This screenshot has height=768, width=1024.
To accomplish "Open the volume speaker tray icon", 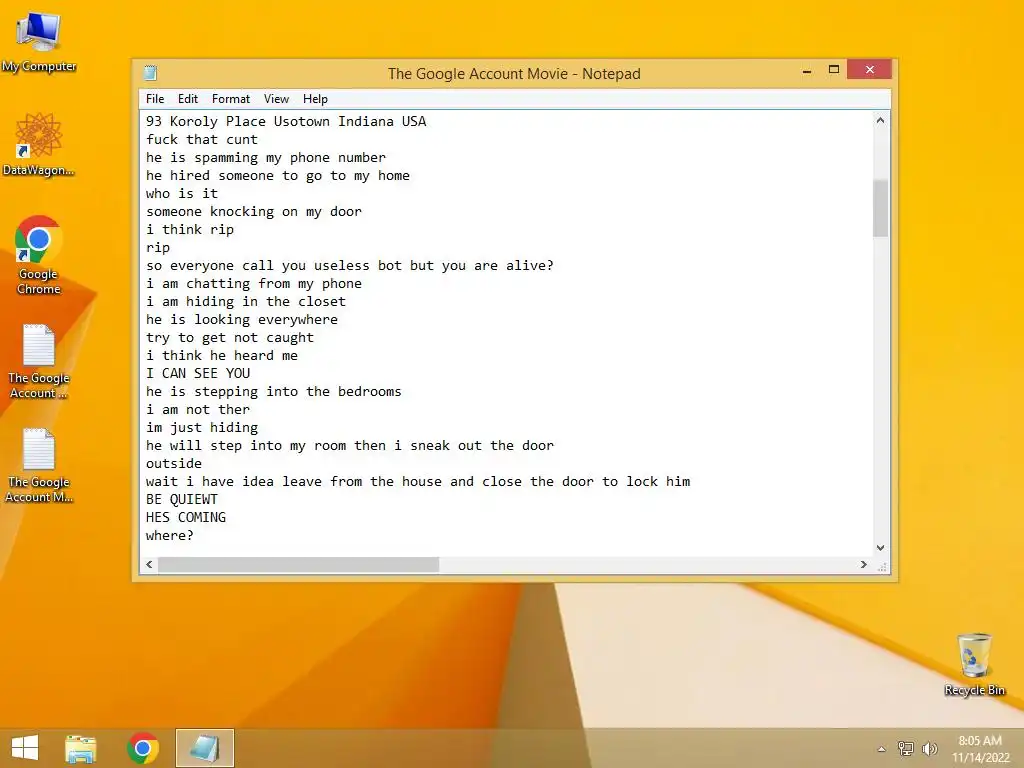I will point(929,749).
